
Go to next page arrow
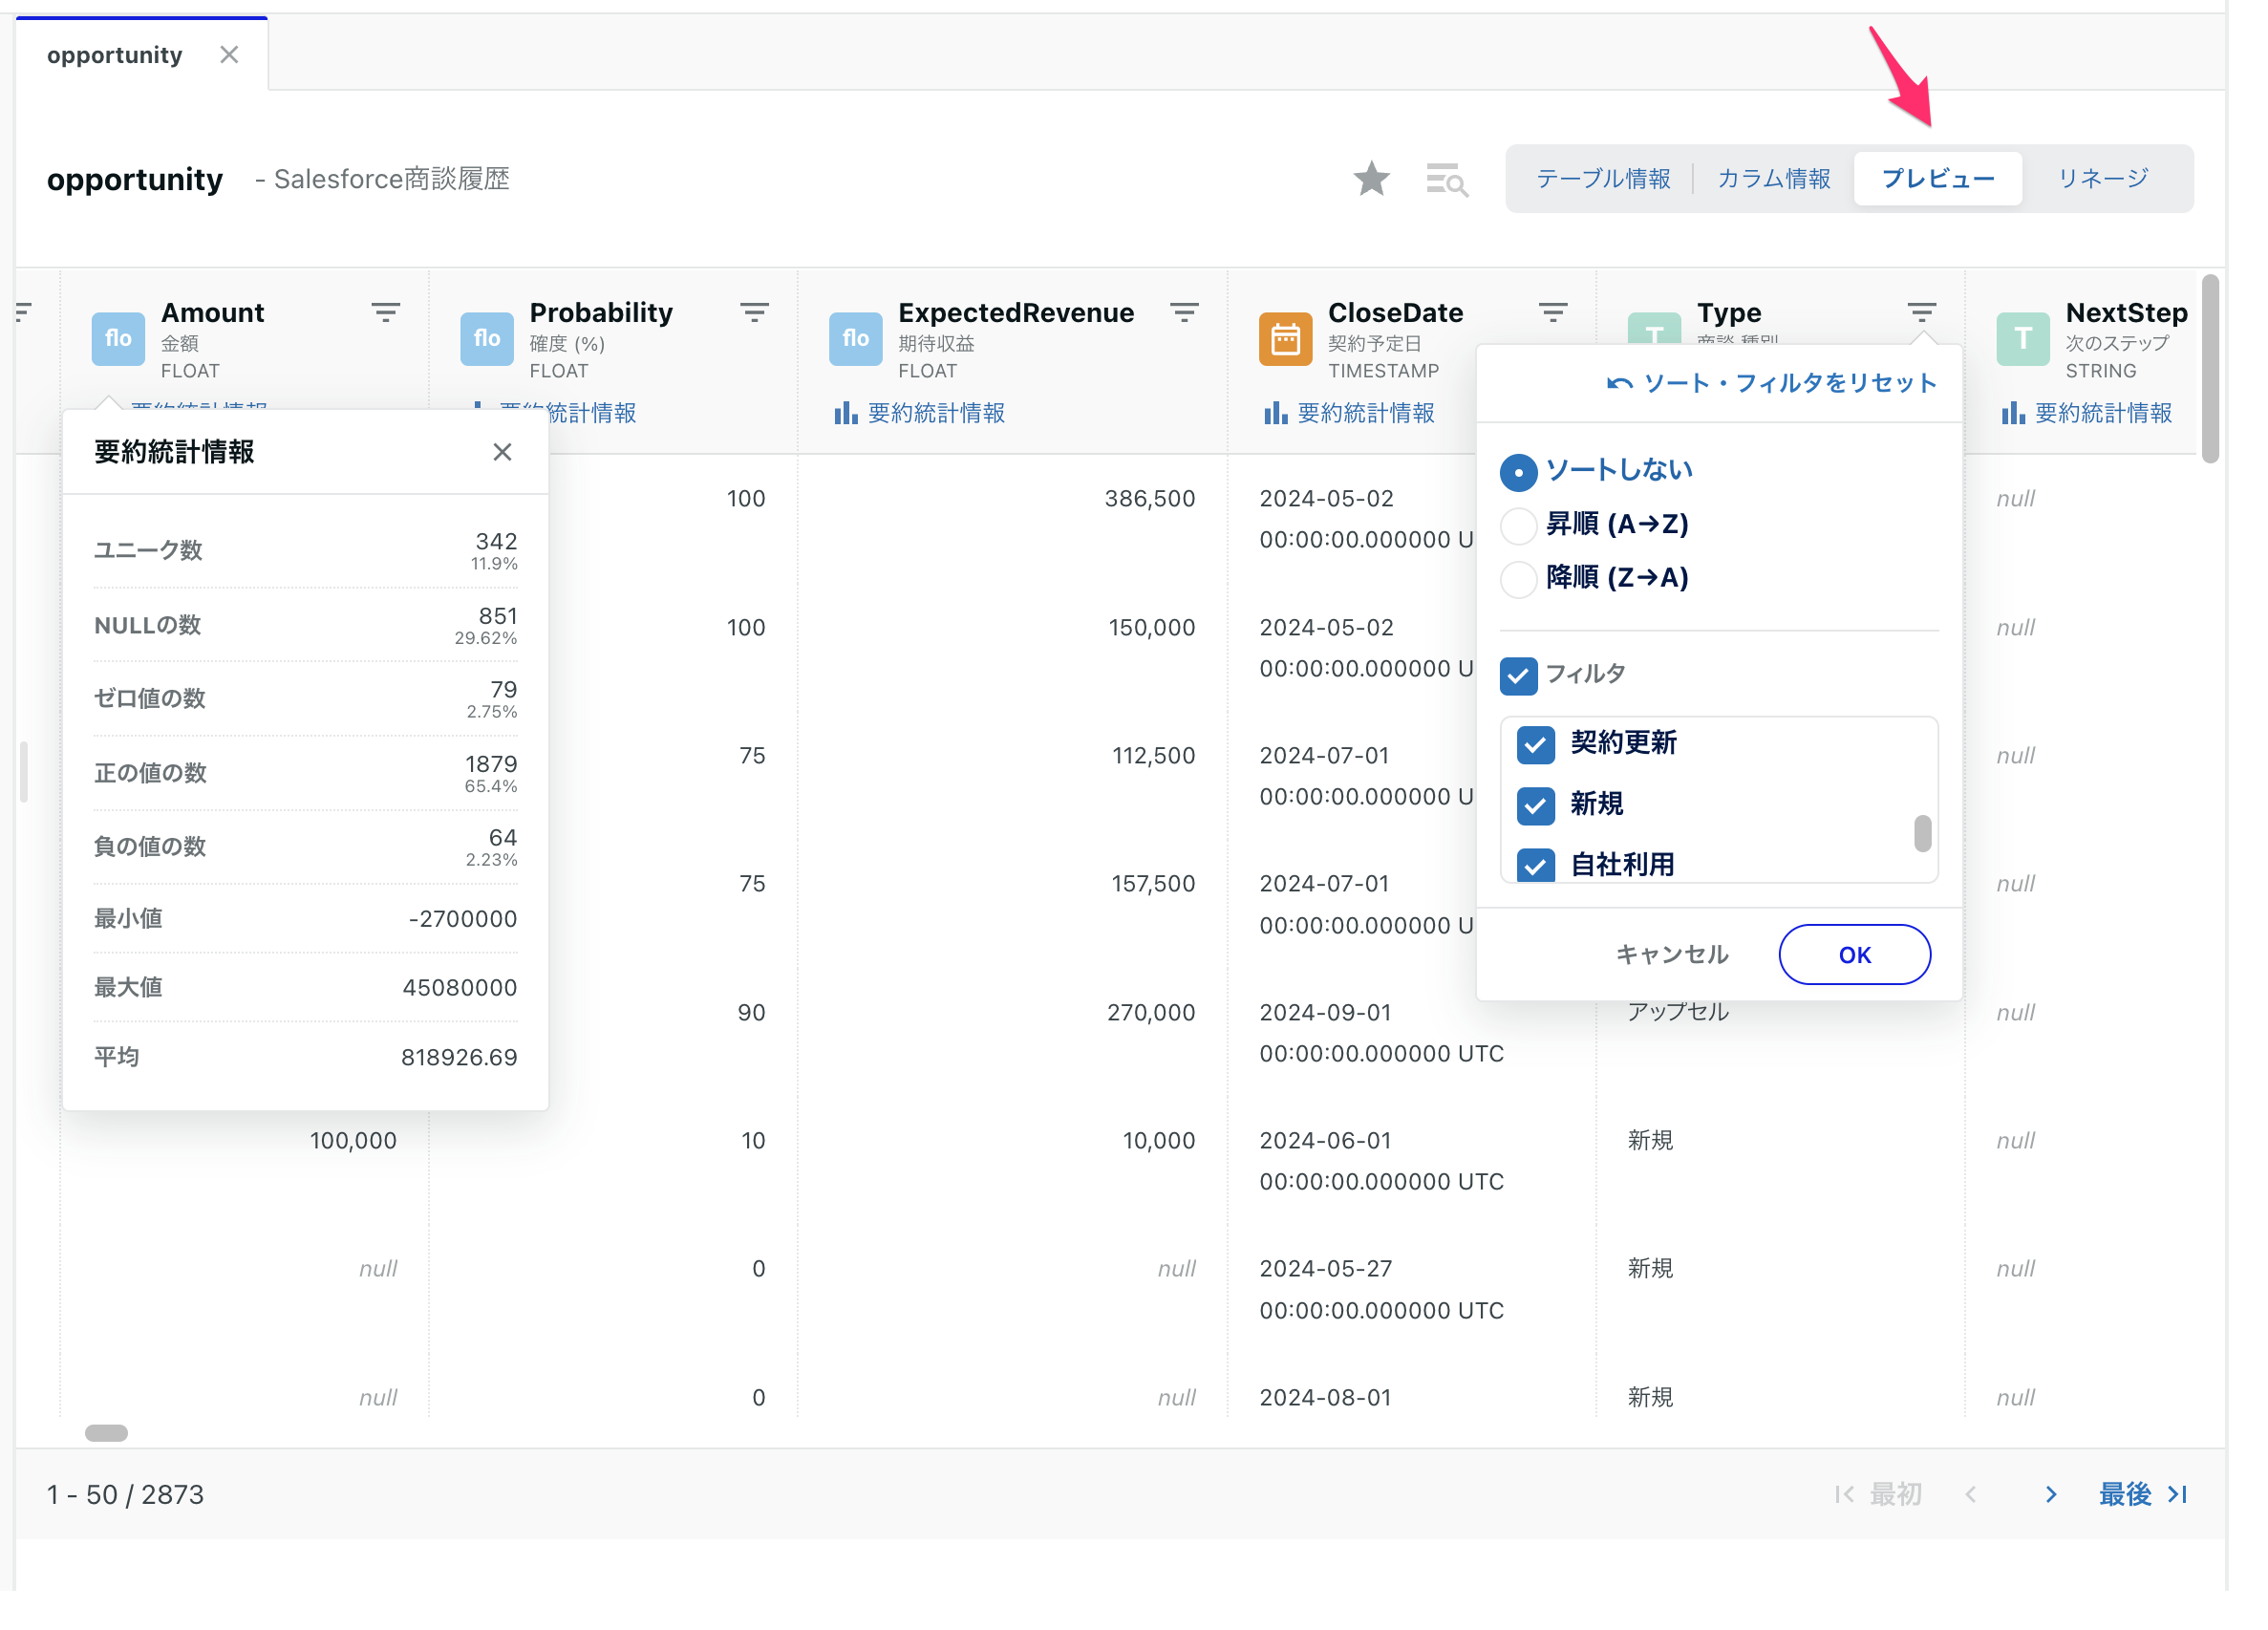click(2050, 1493)
